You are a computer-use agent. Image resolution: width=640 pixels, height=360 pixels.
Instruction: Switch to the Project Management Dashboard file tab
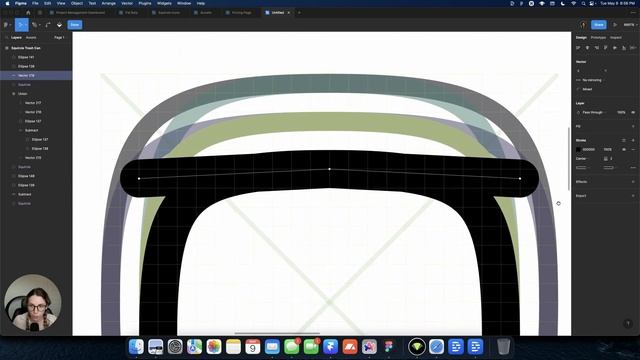[x=78, y=13]
